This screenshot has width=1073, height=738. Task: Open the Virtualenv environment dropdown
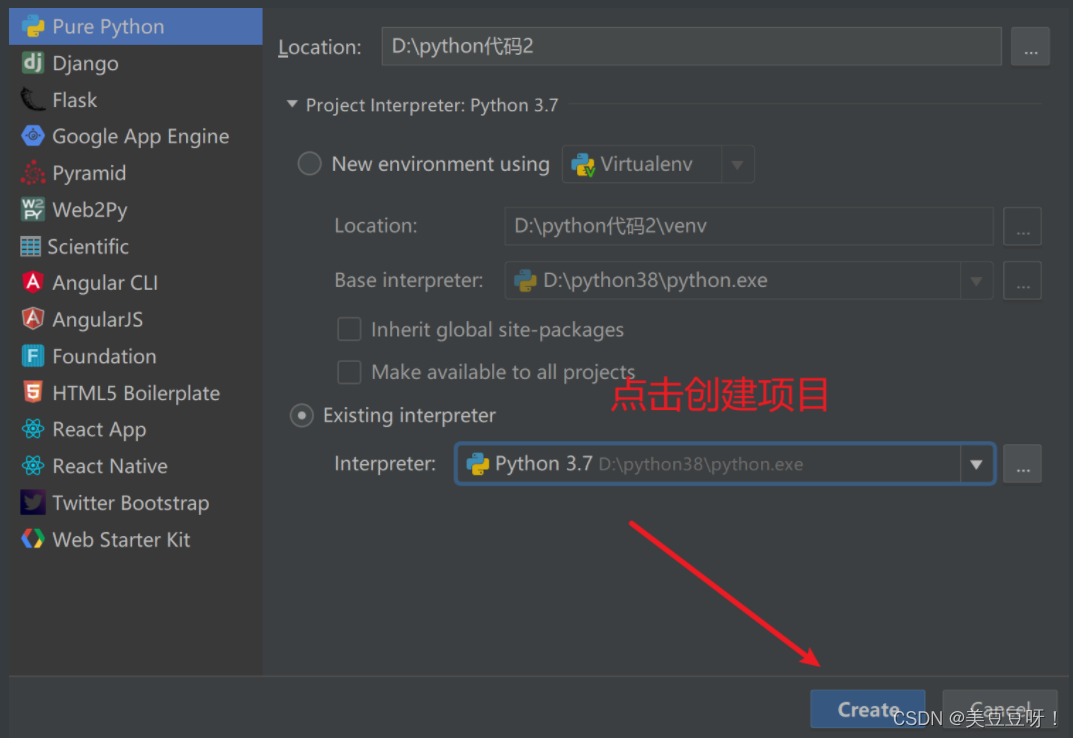pyautogui.click(x=737, y=164)
